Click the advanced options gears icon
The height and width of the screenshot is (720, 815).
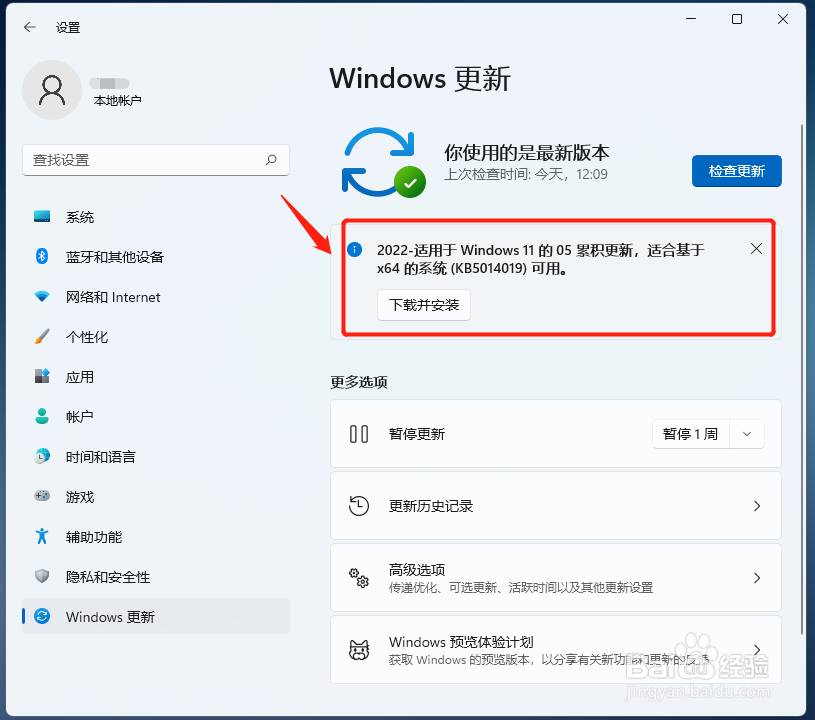click(x=359, y=578)
